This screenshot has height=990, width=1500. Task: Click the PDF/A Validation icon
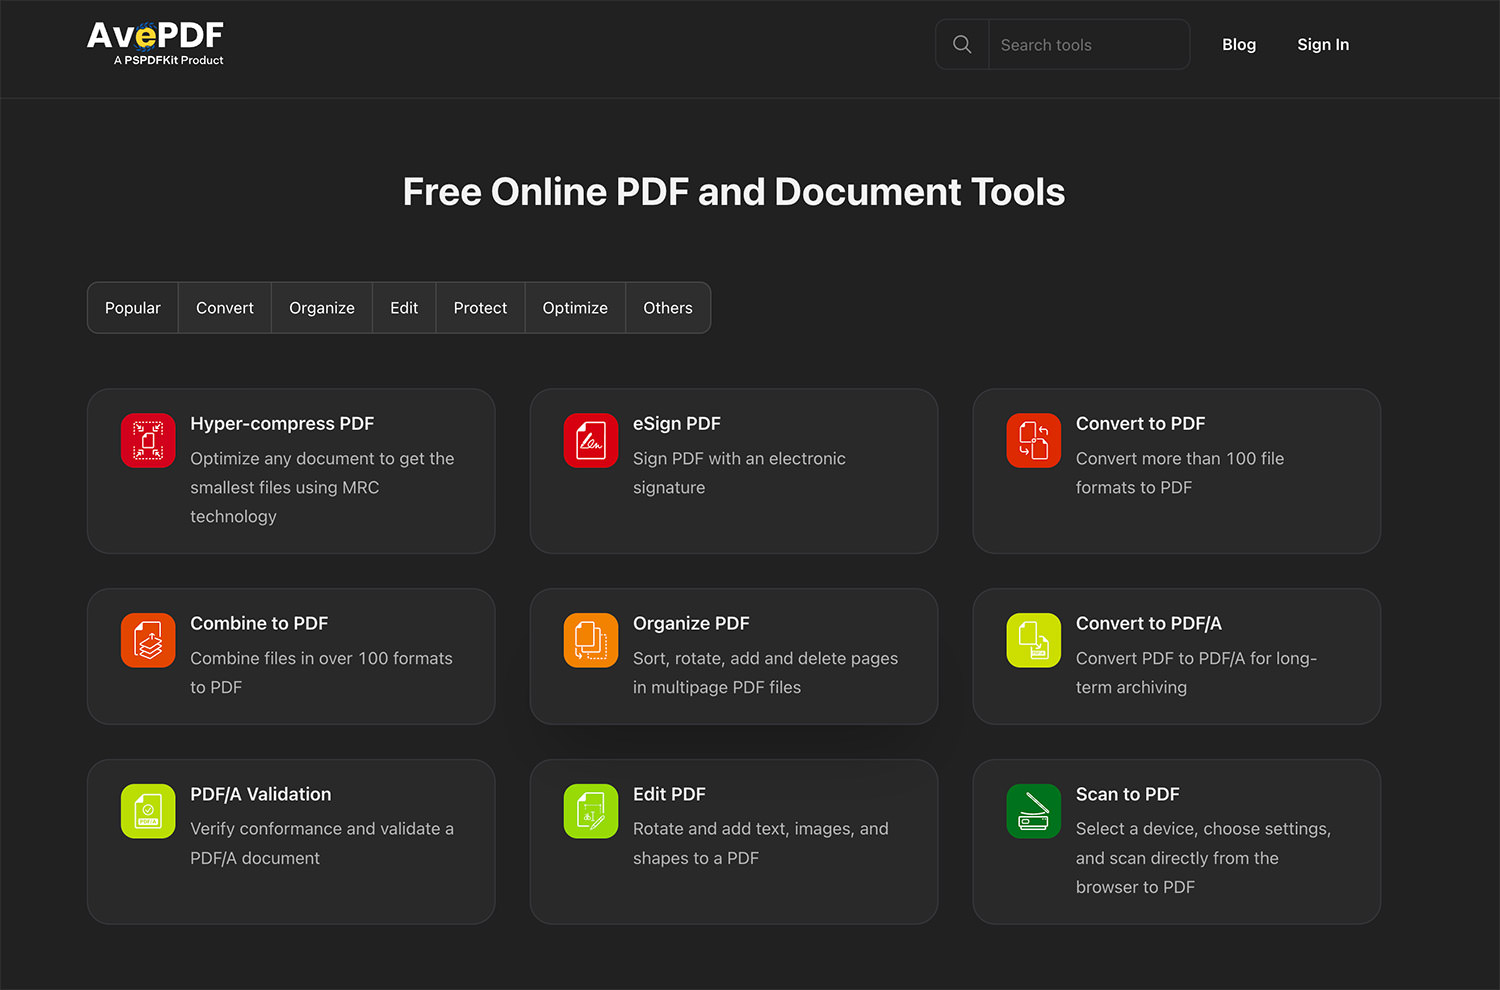pyautogui.click(x=148, y=811)
